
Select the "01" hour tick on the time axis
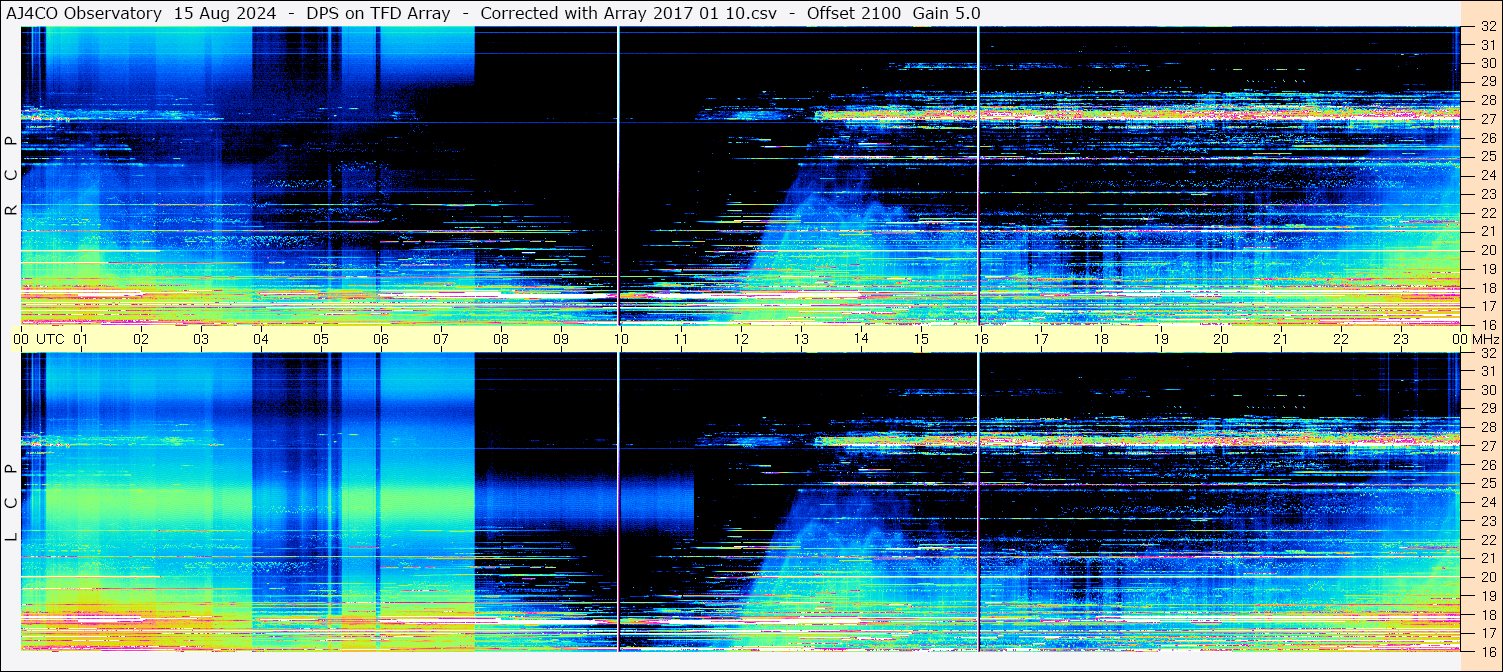(81, 339)
